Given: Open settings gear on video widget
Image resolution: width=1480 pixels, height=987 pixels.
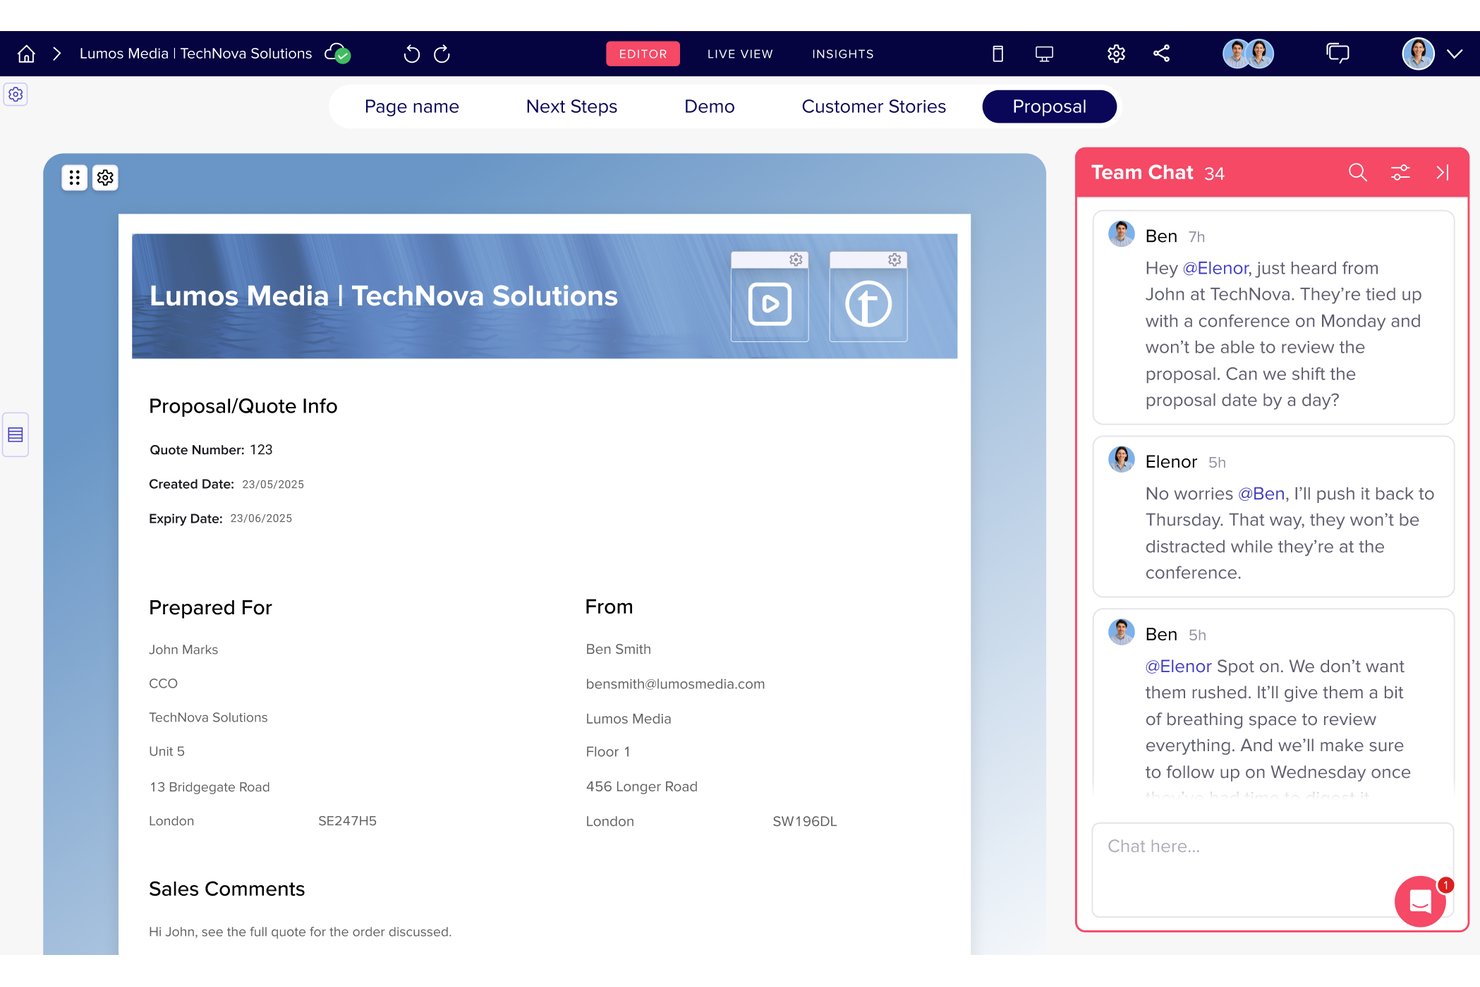Looking at the screenshot, I should [x=796, y=260].
